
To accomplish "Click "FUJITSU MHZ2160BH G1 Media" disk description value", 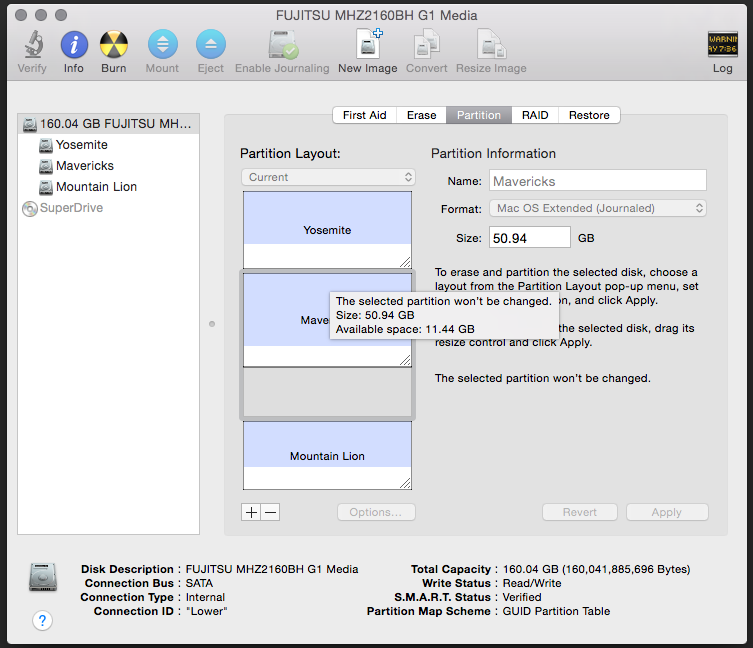I will (272, 569).
